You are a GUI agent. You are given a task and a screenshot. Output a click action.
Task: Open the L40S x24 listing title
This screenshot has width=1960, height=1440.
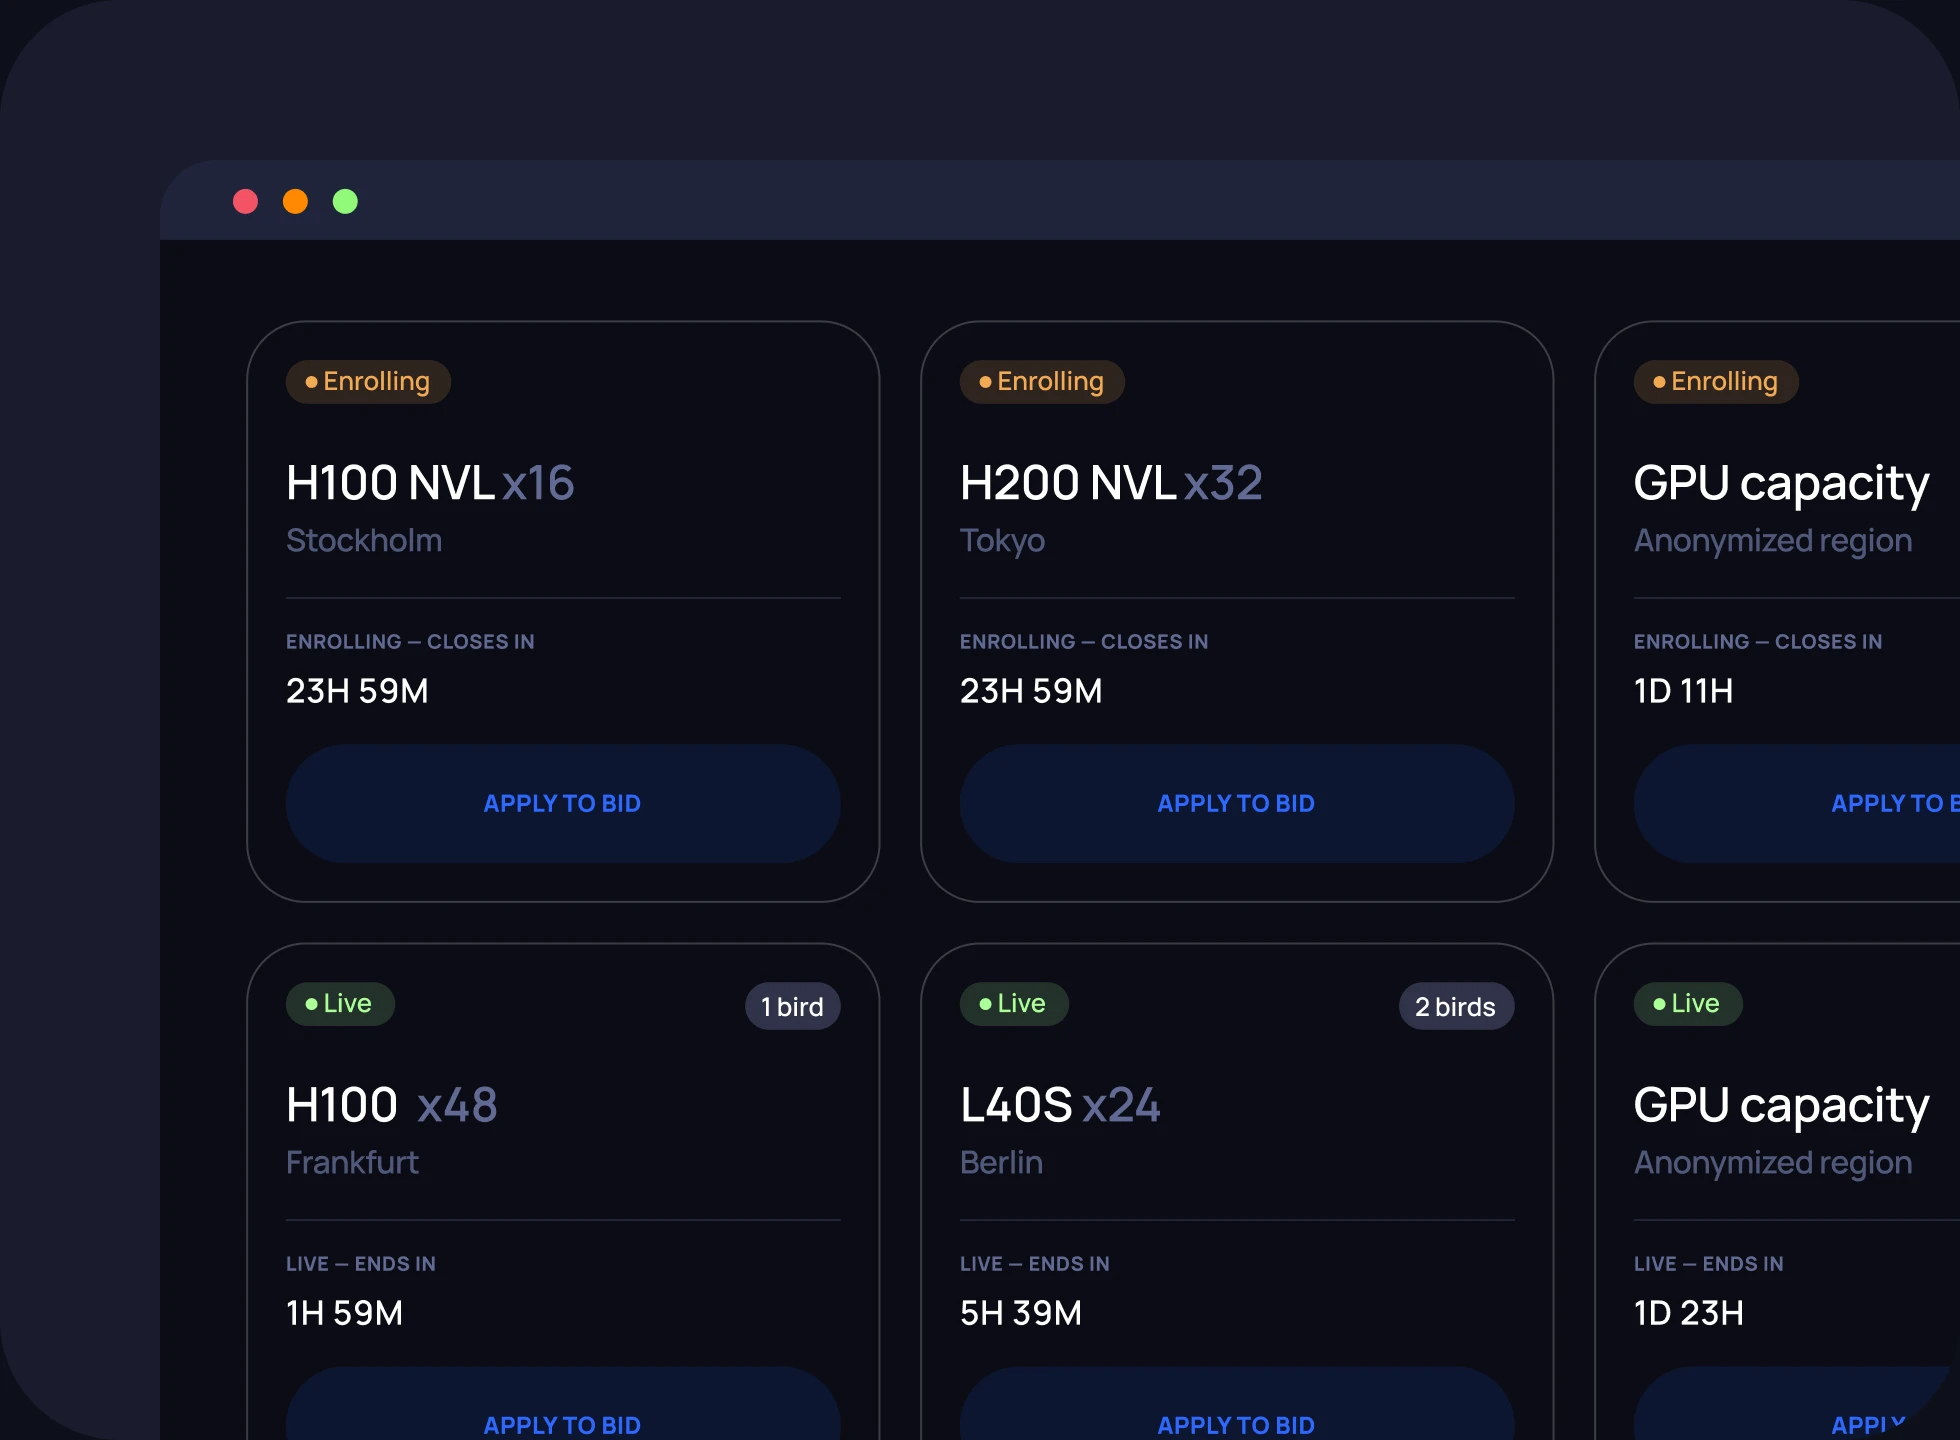pyautogui.click(x=1060, y=1105)
